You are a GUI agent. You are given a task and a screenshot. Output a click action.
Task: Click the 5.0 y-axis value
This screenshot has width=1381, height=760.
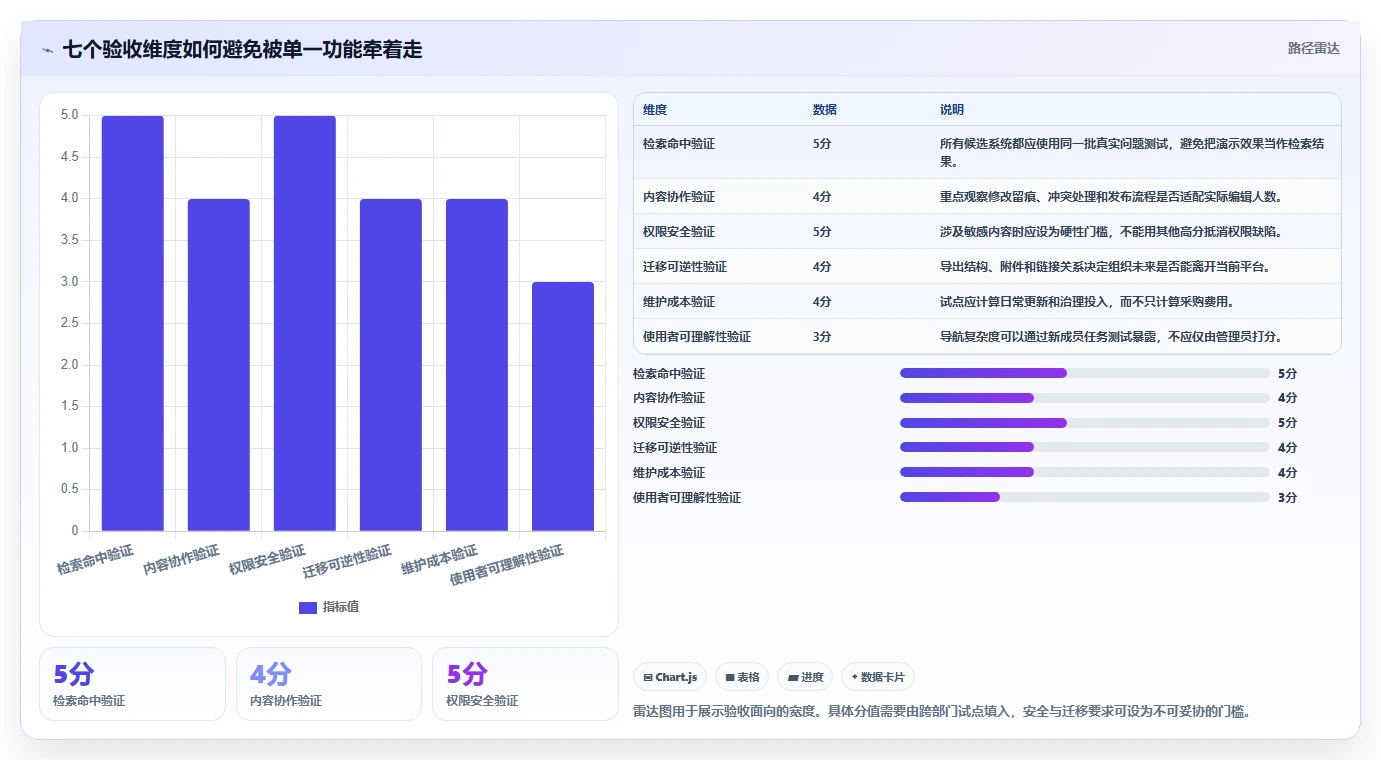pos(69,115)
